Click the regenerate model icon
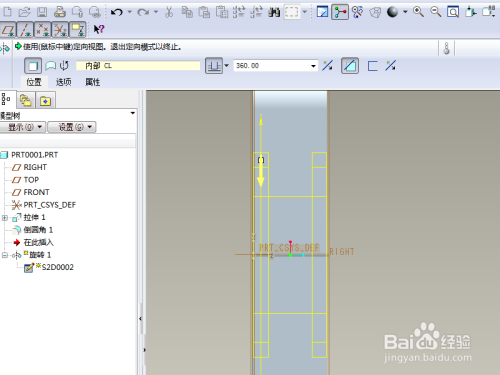 coord(239,12)
